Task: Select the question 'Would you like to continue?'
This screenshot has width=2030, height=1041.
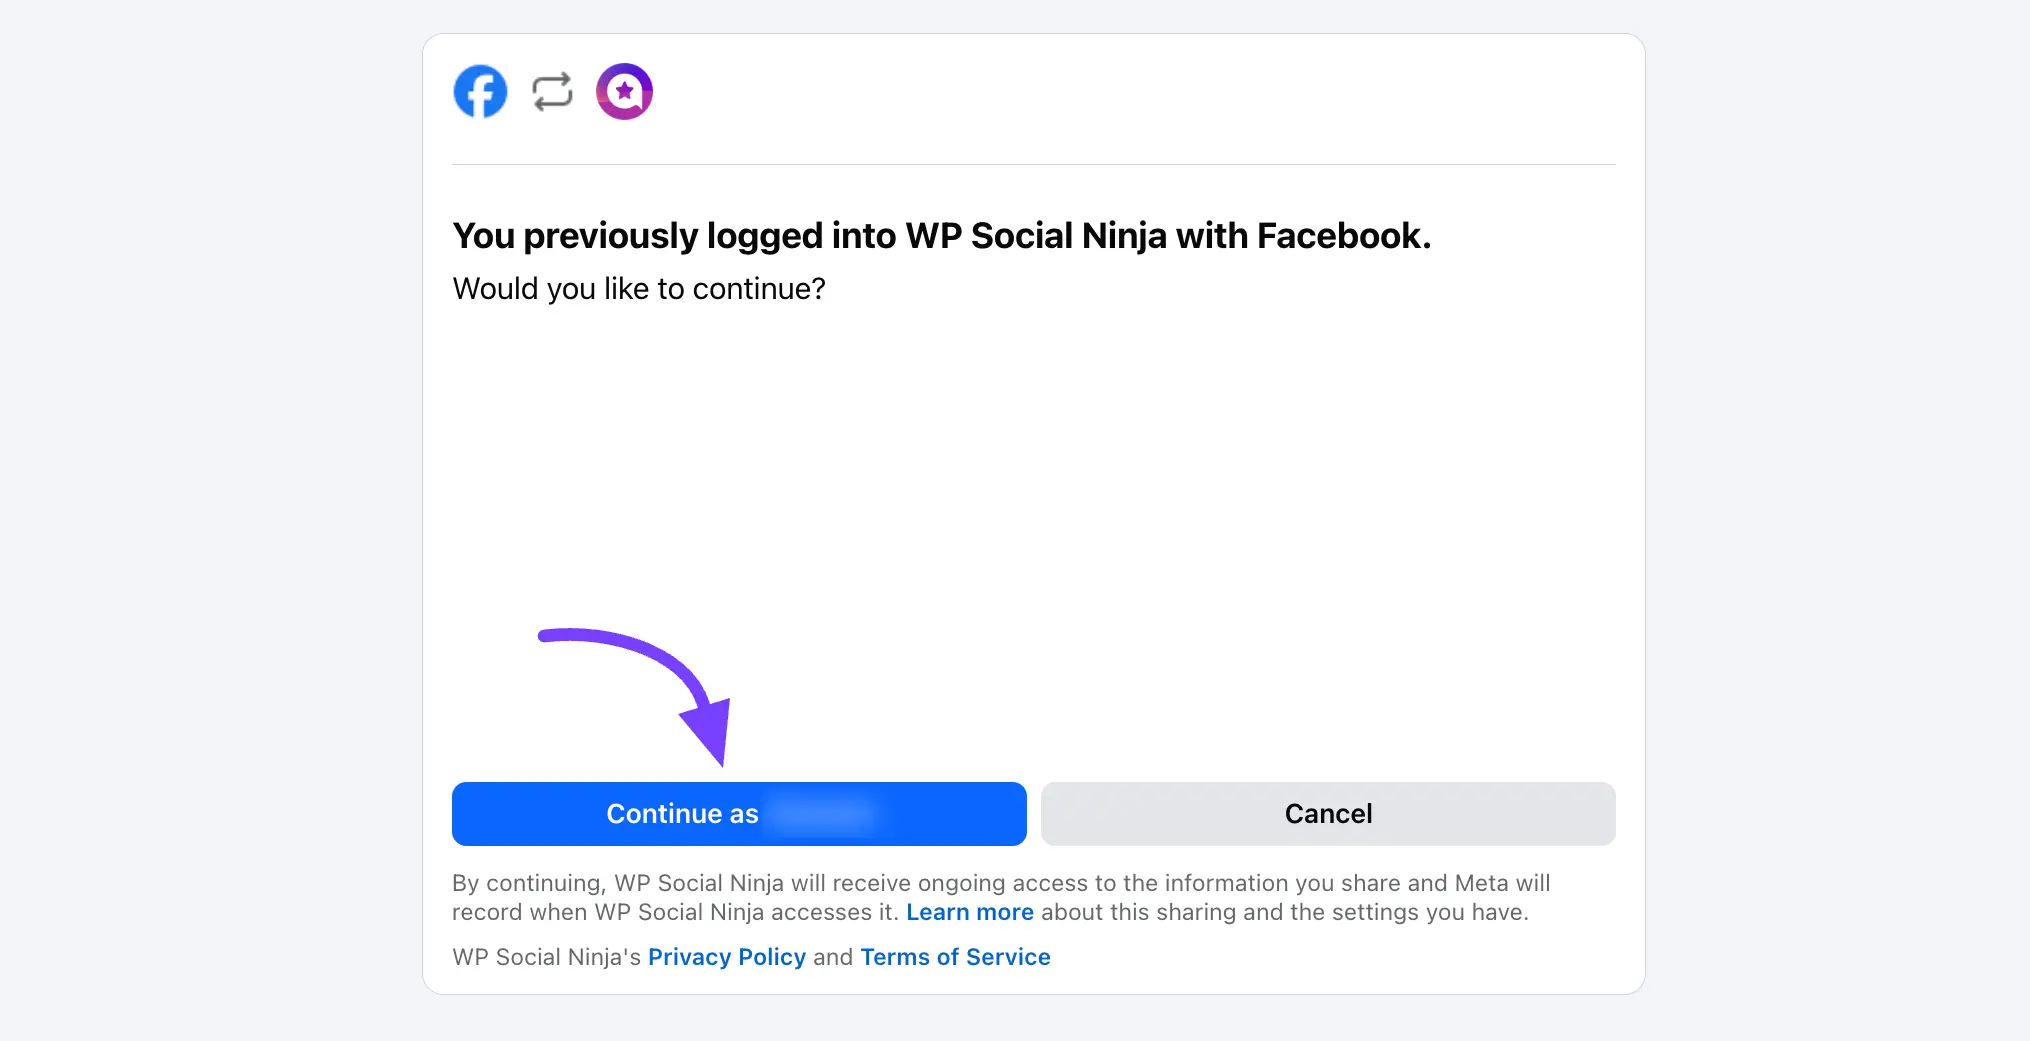Action: (x=639, y=289)
